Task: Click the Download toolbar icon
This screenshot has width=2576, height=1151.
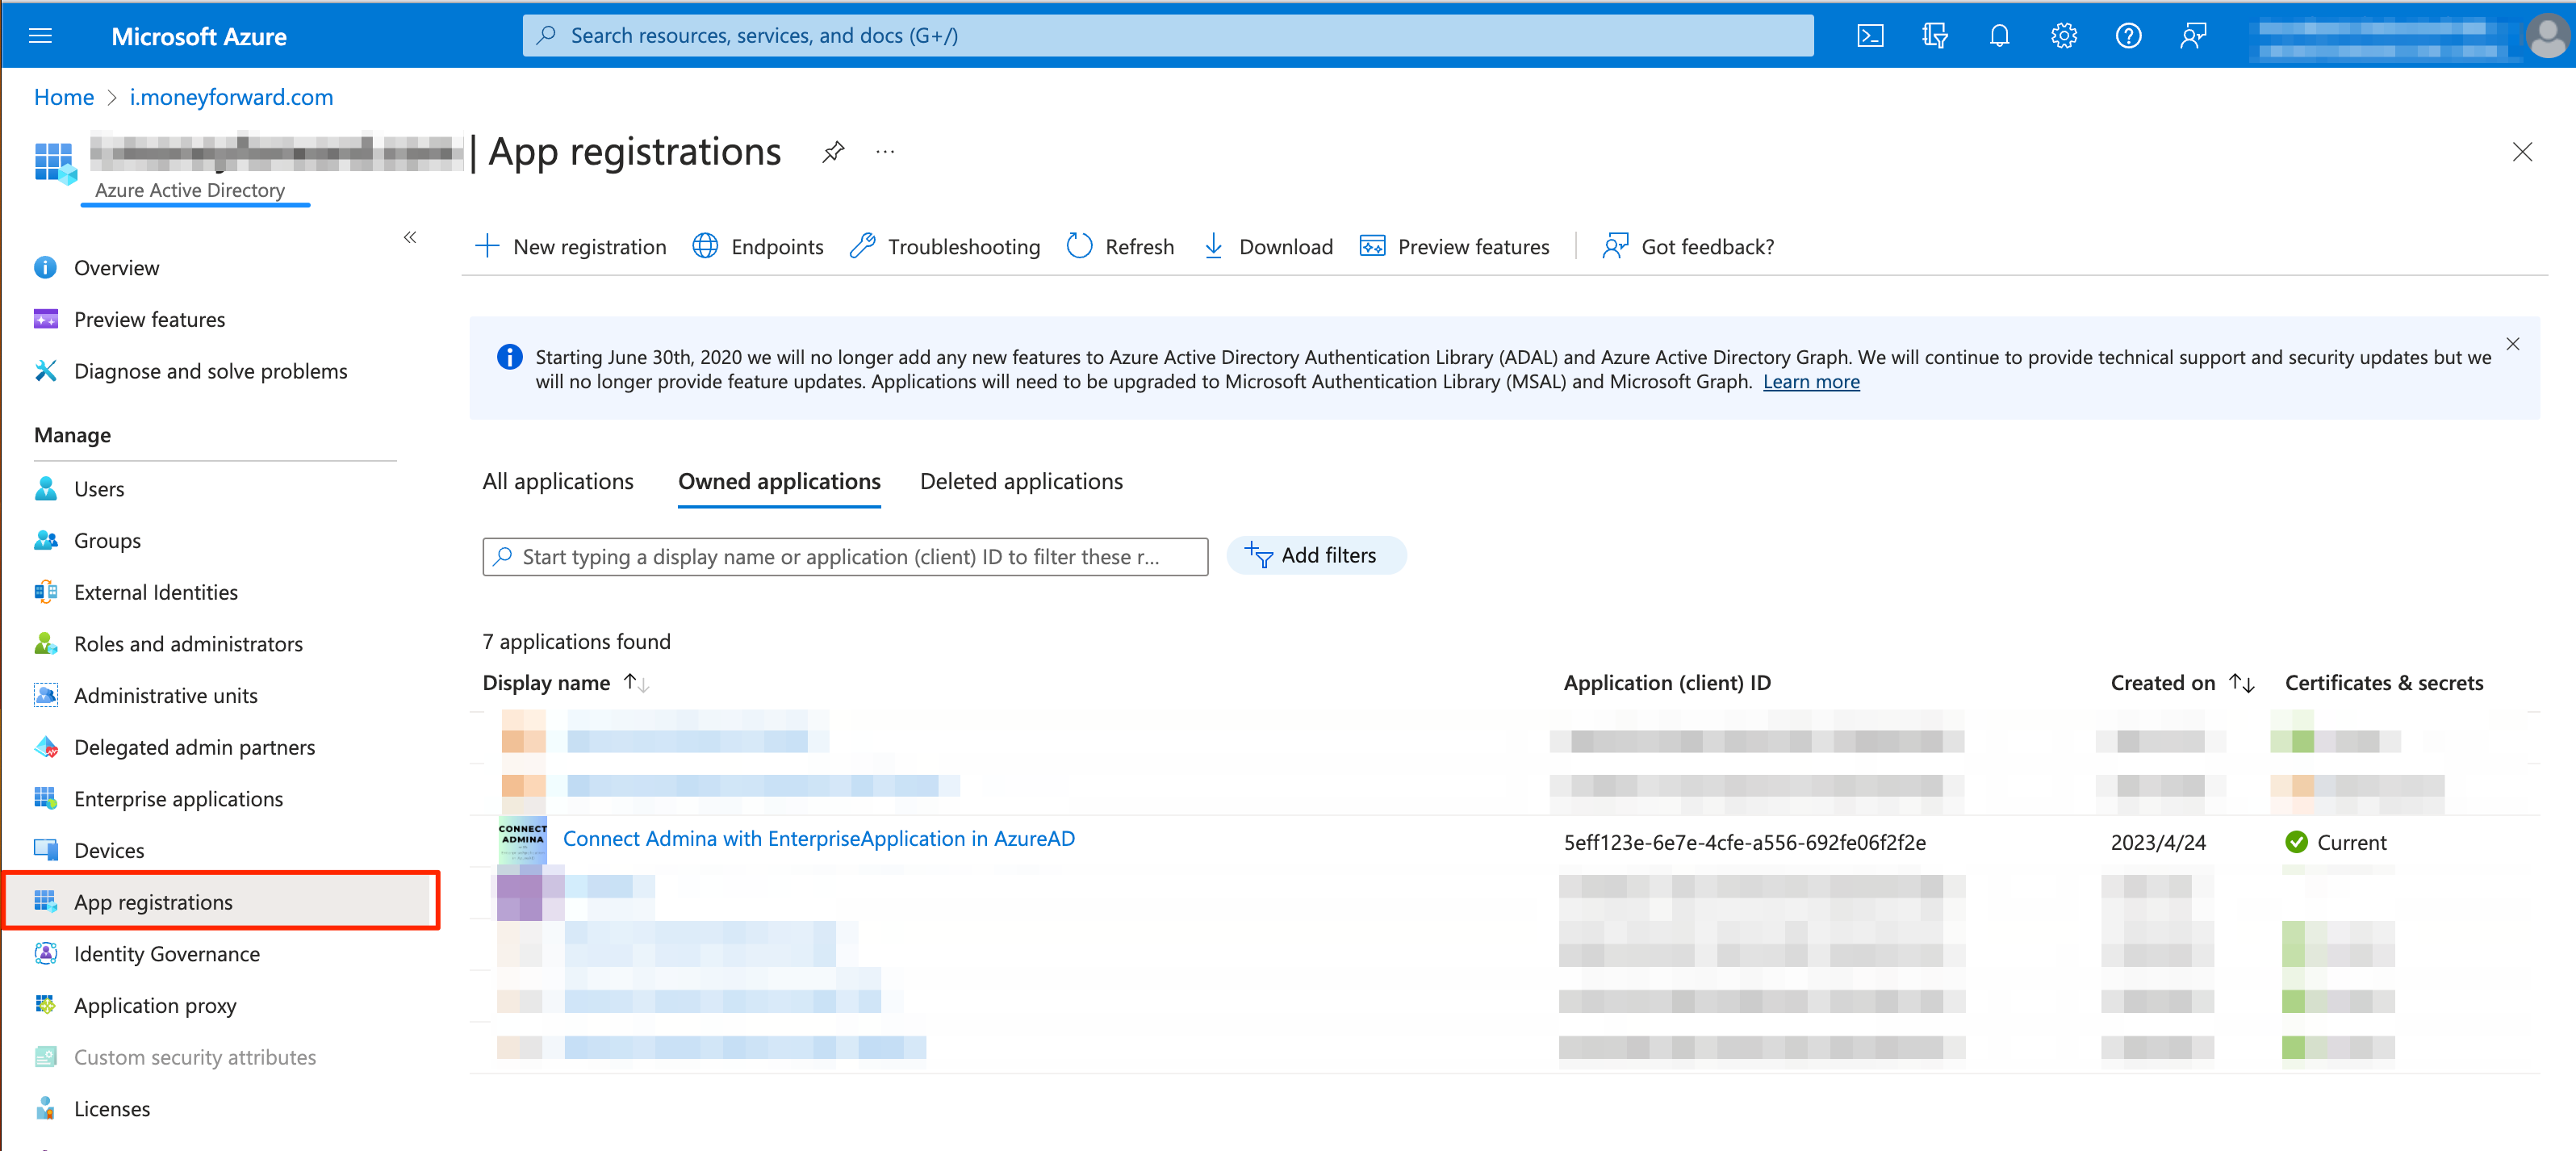Action: [1213, 246]
